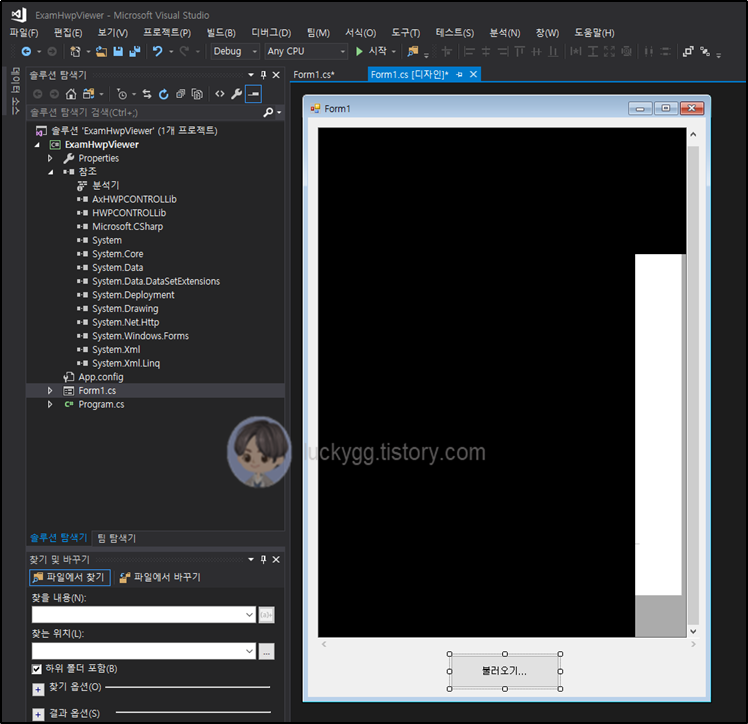
Task: Click the 시작 start button label
Action: click(x=377, y=51)
